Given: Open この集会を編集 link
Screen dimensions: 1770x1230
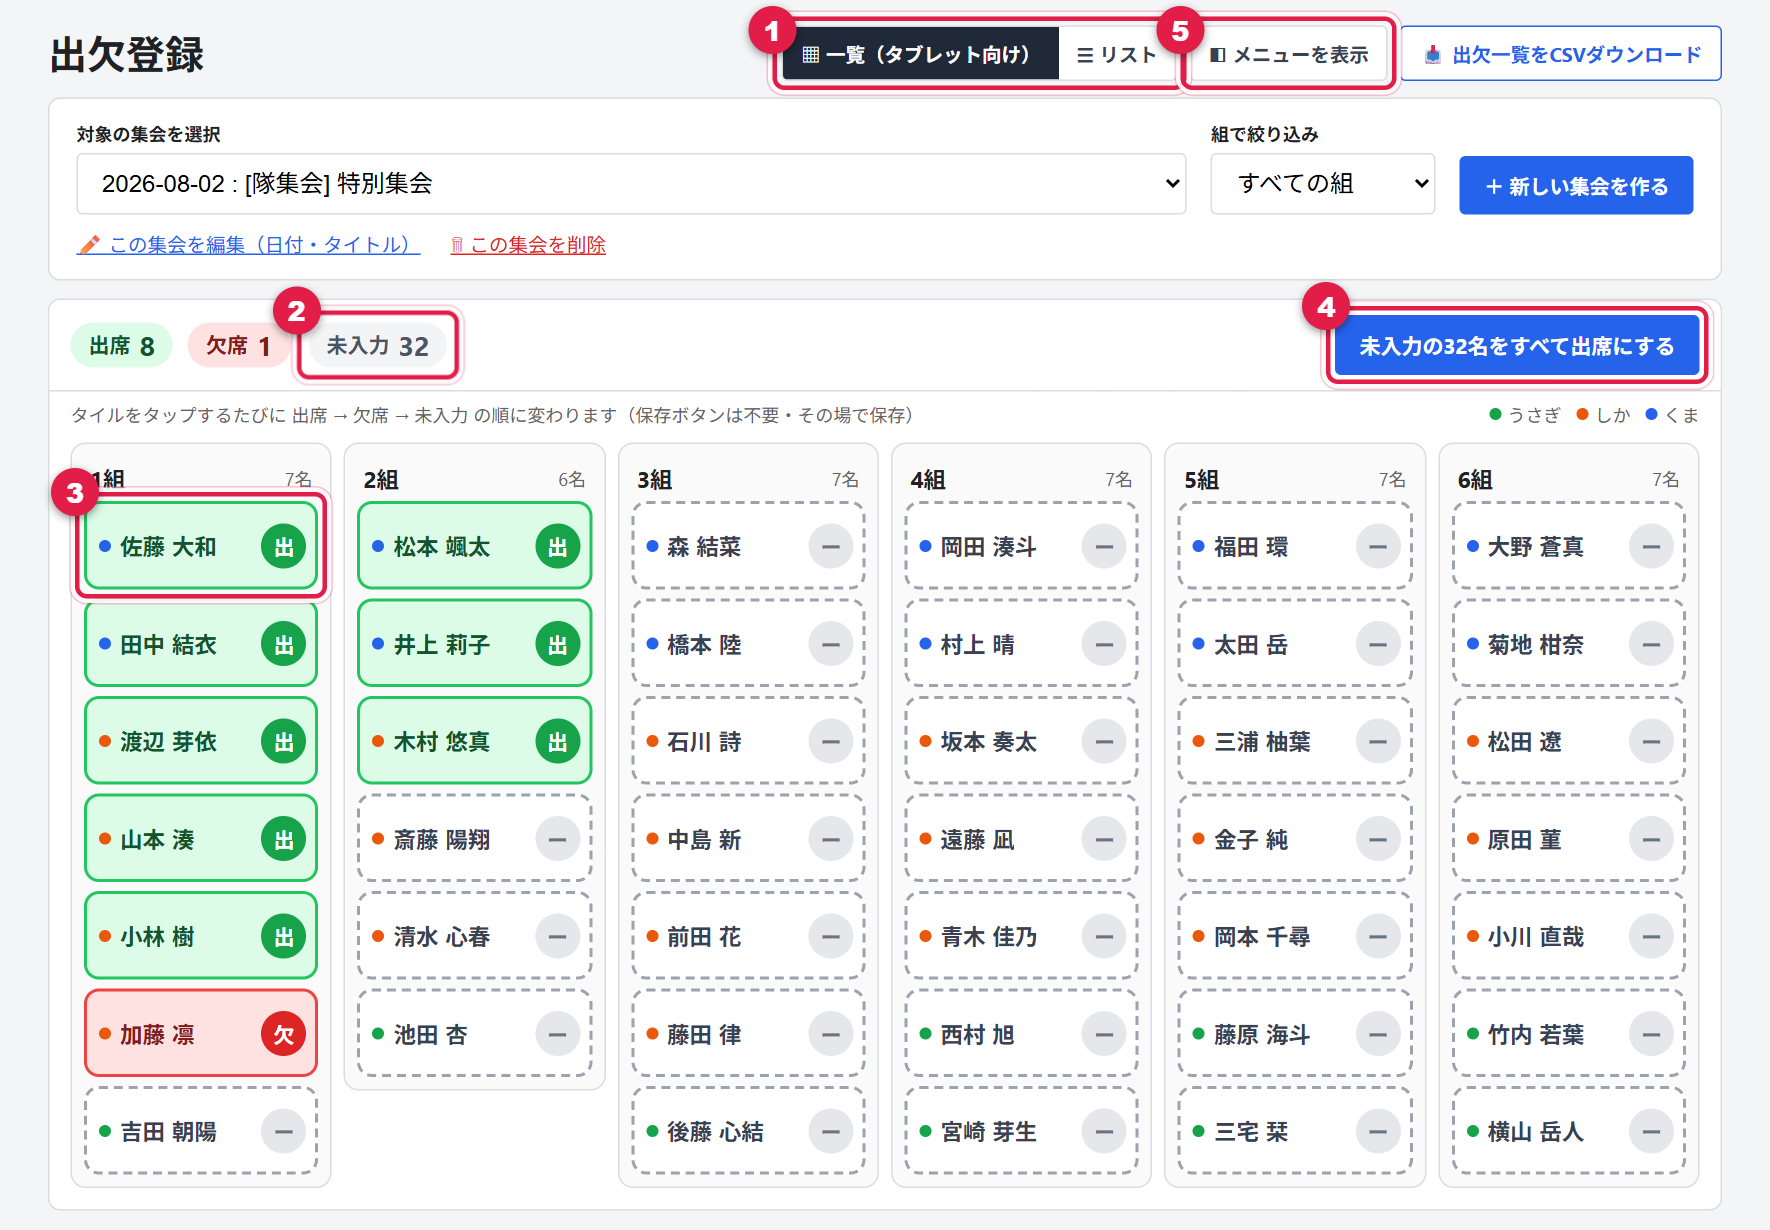Looking at the screenshot, I should pyautogui.click(x=249, y=245).
